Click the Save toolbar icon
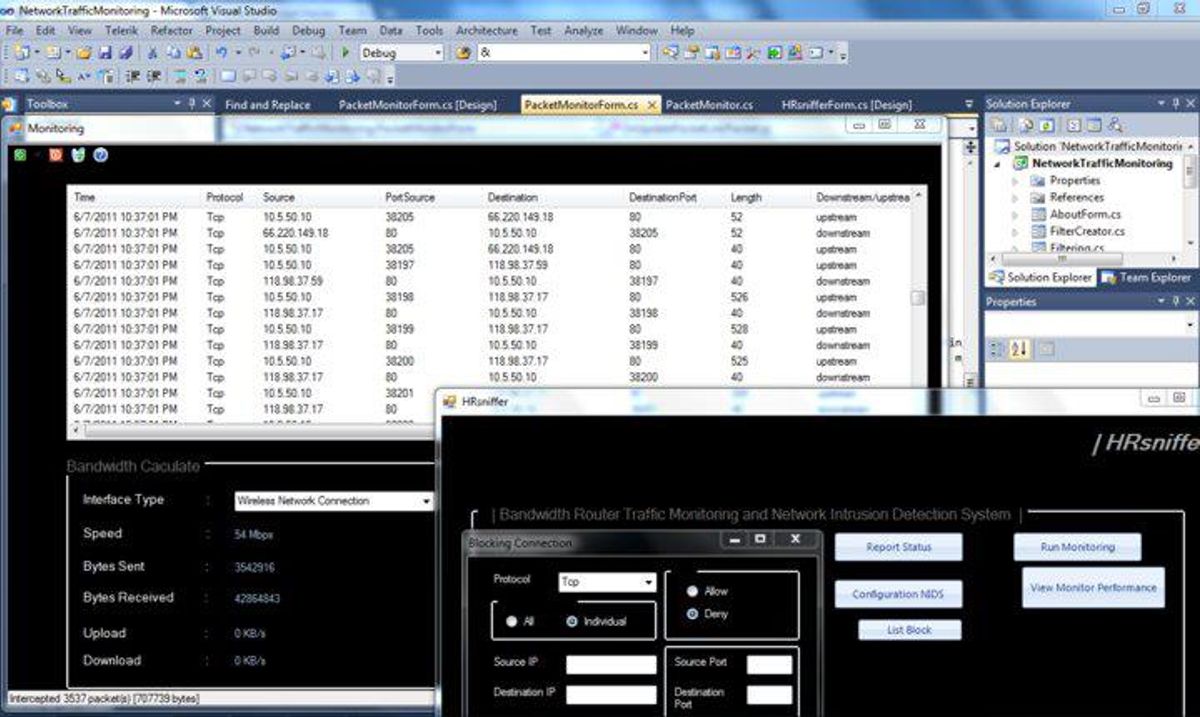Screen dimensions: 1200x717 tap(105, 53)
